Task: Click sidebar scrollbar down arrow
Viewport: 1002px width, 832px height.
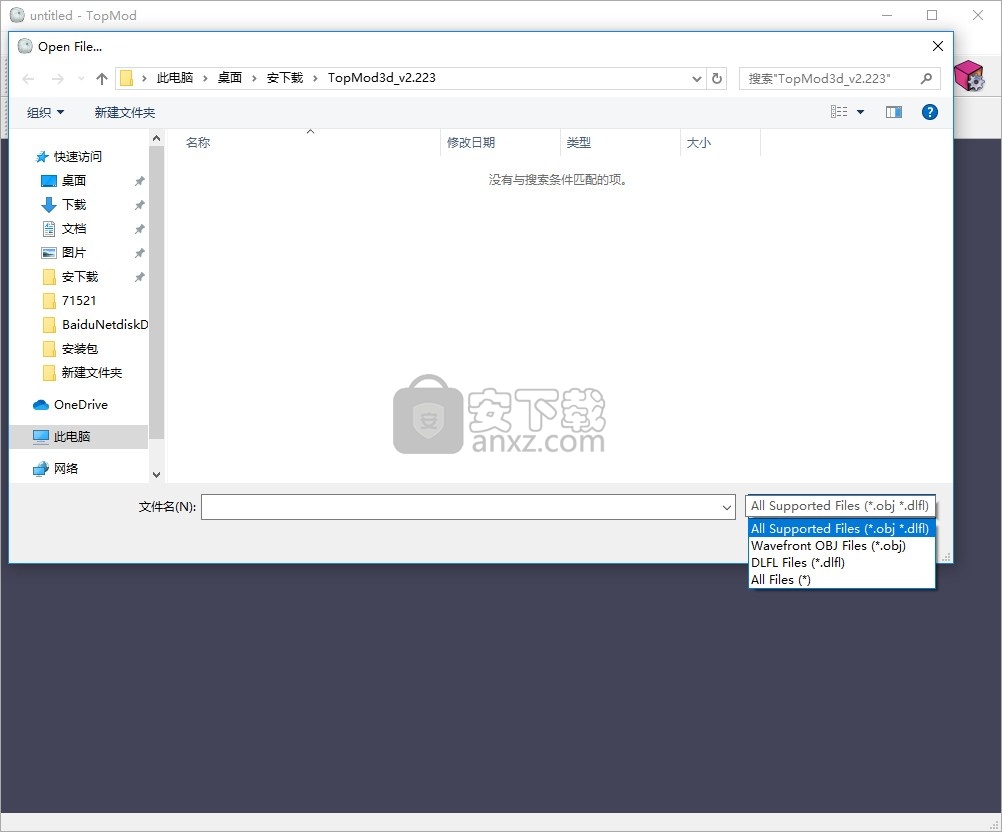Action: coord(157,475)
